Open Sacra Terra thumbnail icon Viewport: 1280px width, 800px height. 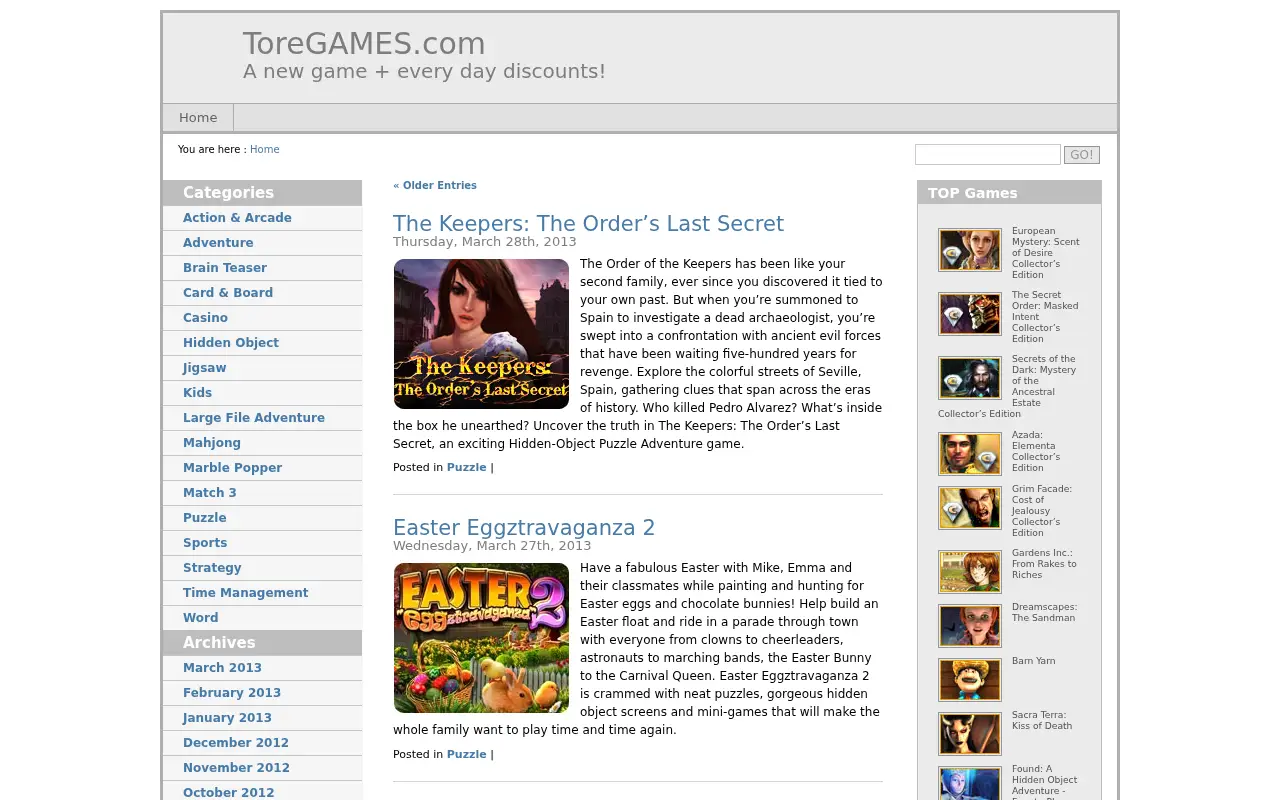[969, 734]
